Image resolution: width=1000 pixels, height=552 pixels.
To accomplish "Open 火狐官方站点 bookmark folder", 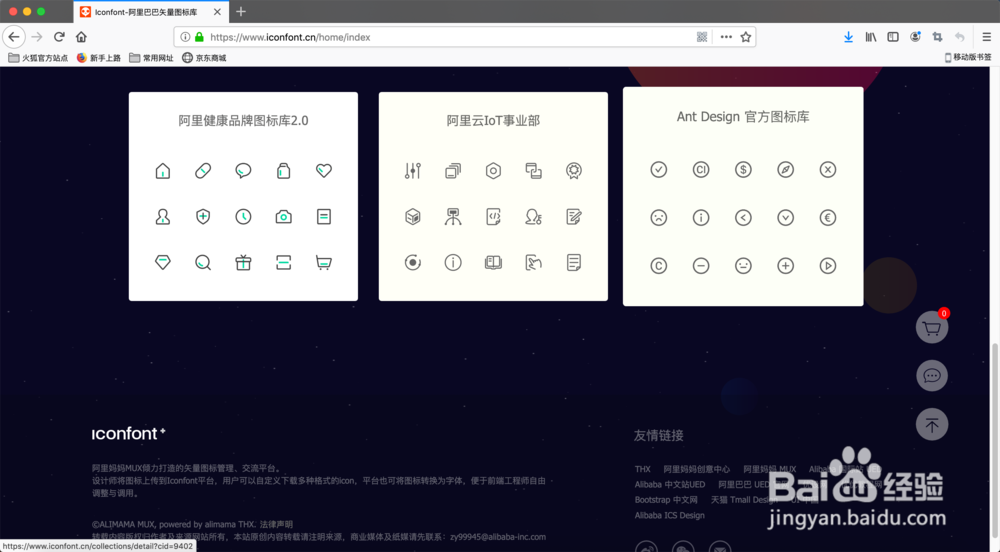I will [38, 58].
